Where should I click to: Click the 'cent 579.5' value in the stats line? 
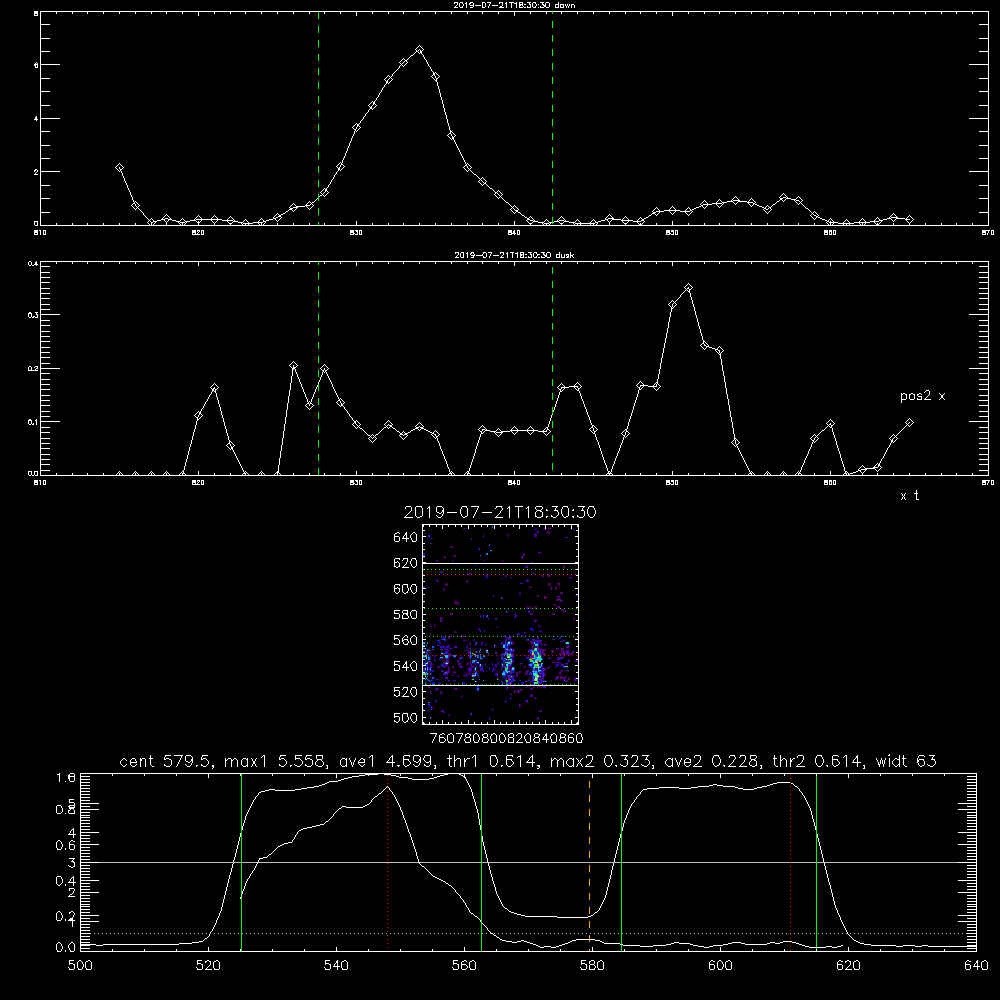click(166, 761)
